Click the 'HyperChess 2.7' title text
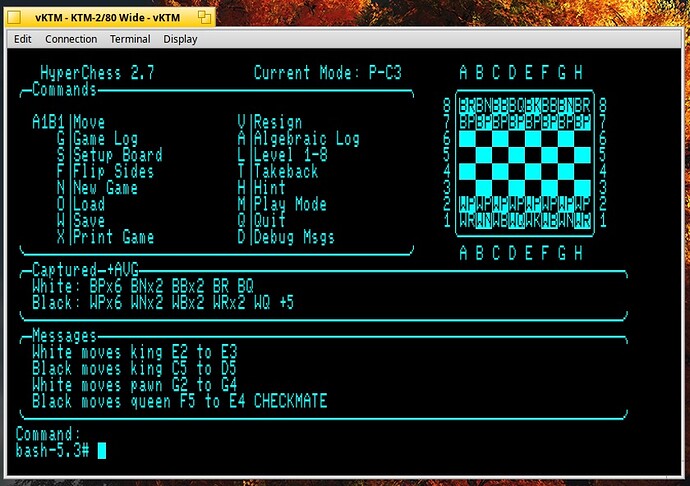690x486 pixels. 97,73
